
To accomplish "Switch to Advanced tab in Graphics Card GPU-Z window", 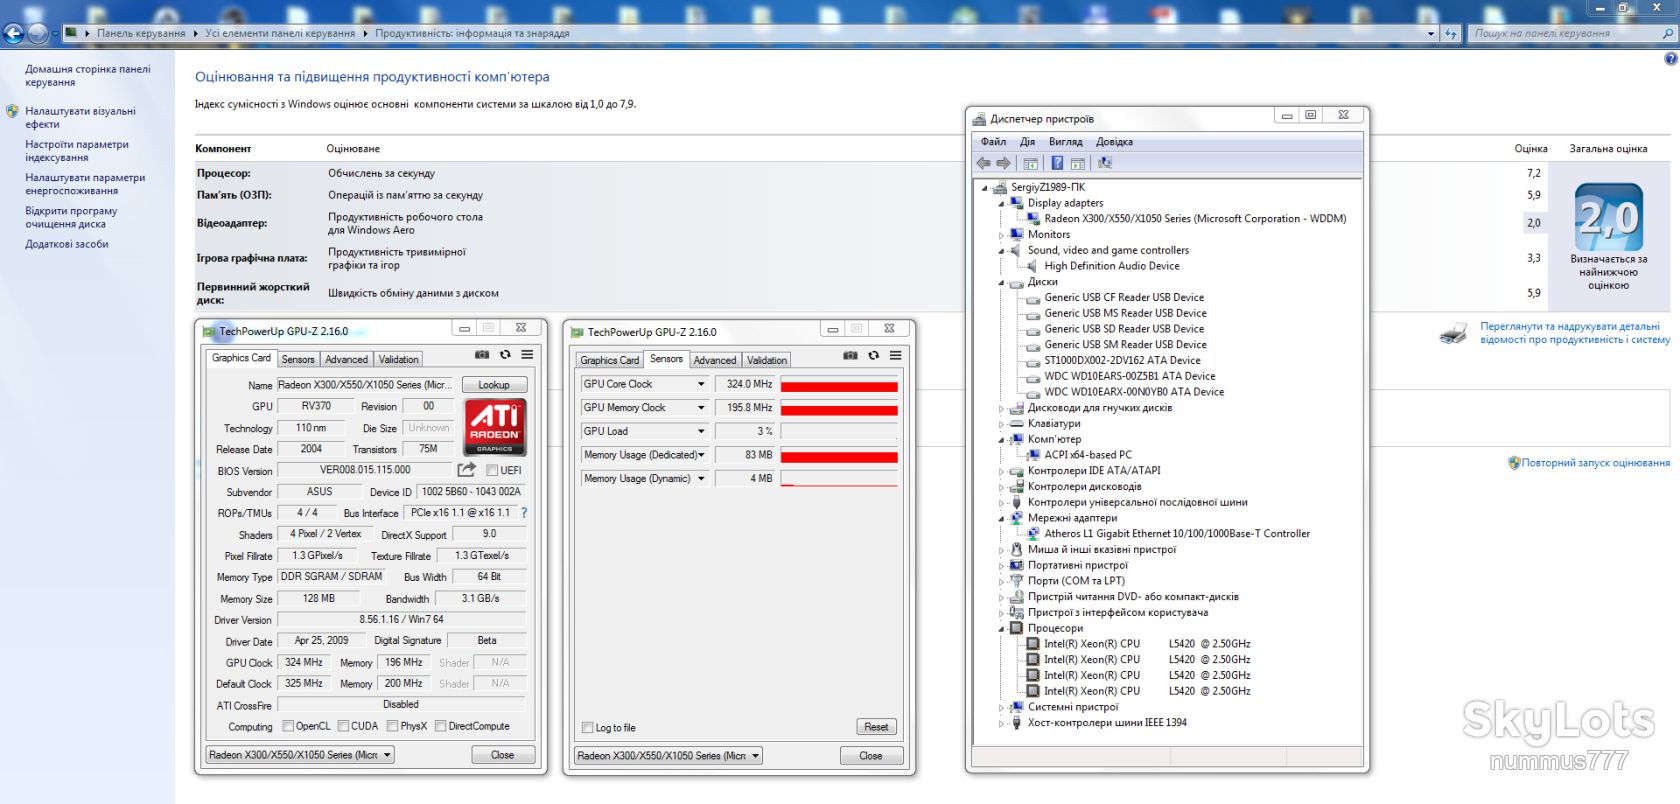I will pyautogui.click(x=346, y=360).
